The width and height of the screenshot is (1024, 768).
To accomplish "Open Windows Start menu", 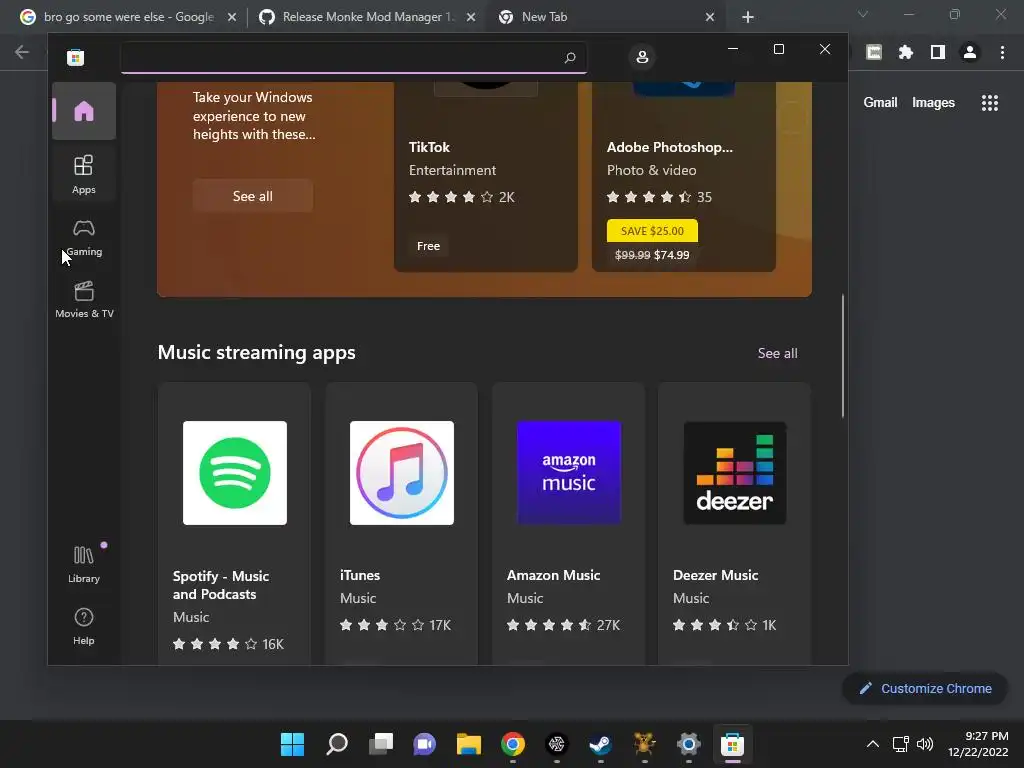I will point(292,744).
